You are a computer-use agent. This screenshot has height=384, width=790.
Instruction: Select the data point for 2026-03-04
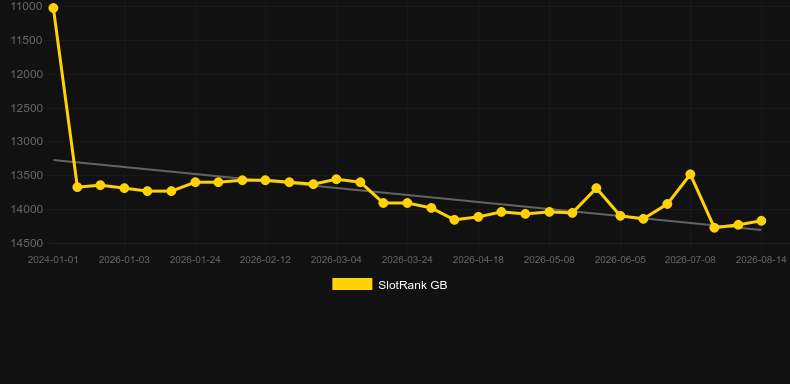(x=336, y=179)
